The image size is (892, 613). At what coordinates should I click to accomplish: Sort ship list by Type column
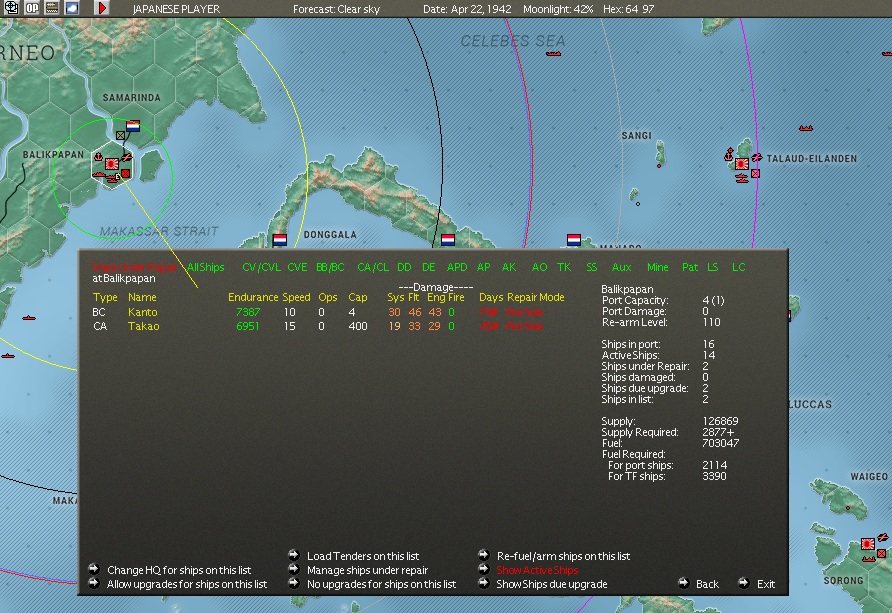[105, 297]
